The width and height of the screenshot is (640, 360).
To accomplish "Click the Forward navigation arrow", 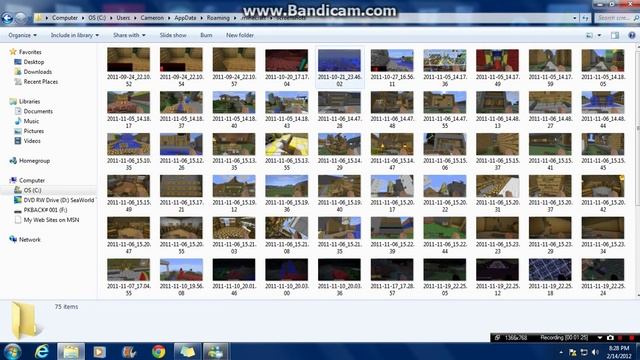I will point(20,18).
